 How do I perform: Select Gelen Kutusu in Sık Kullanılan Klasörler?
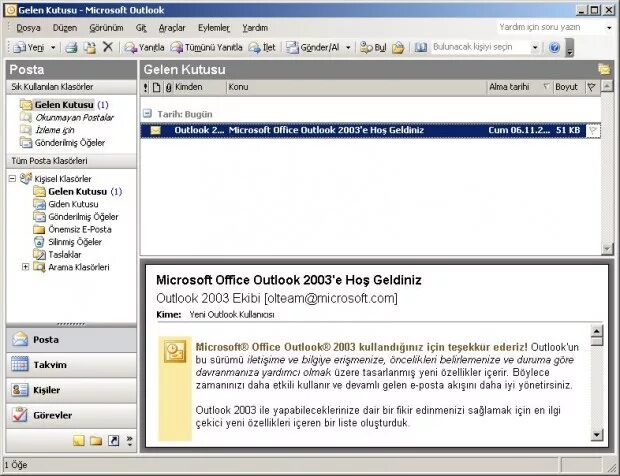click(x=64, y=105)
